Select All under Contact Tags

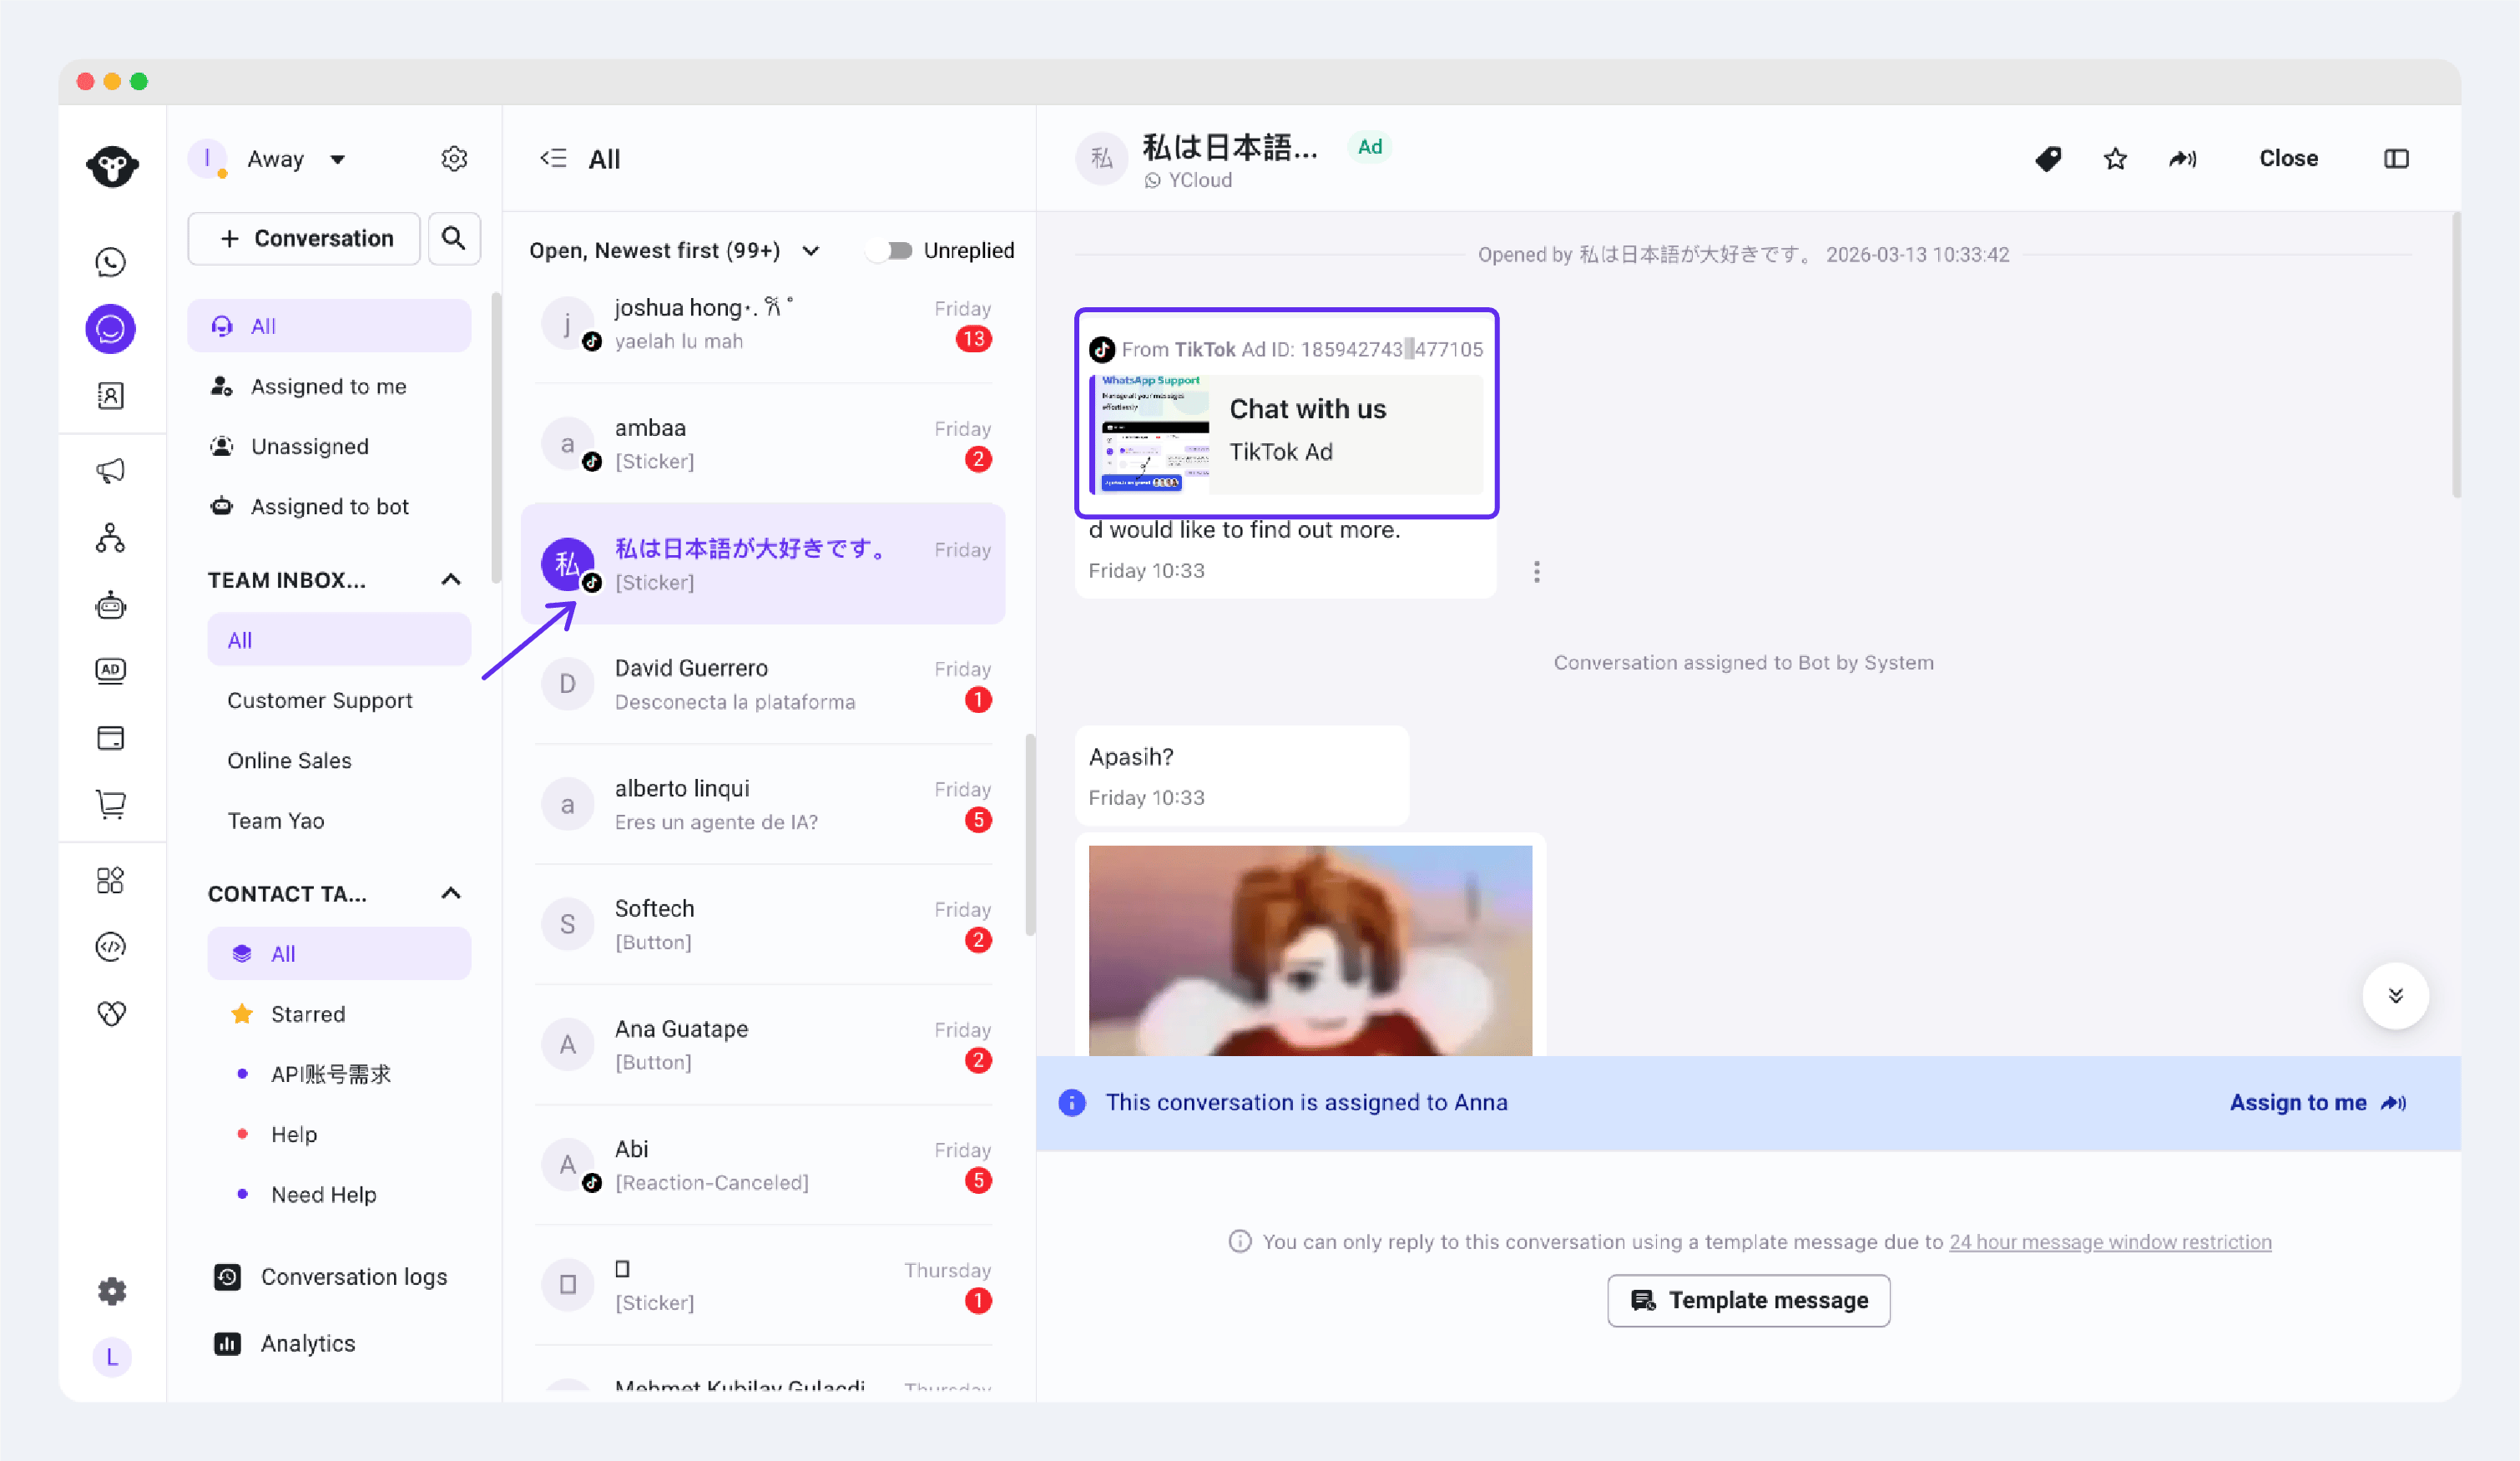tap(339, 953)
